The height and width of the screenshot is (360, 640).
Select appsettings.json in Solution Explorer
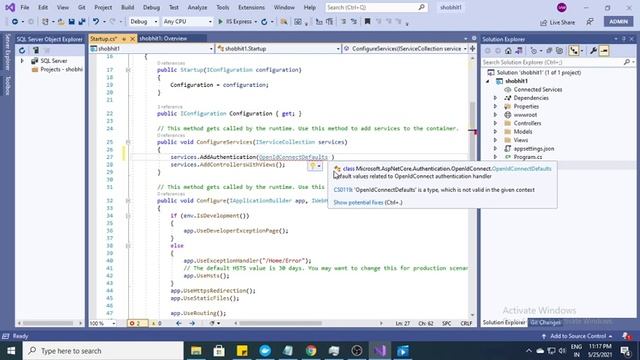click(x=533, y=149)
